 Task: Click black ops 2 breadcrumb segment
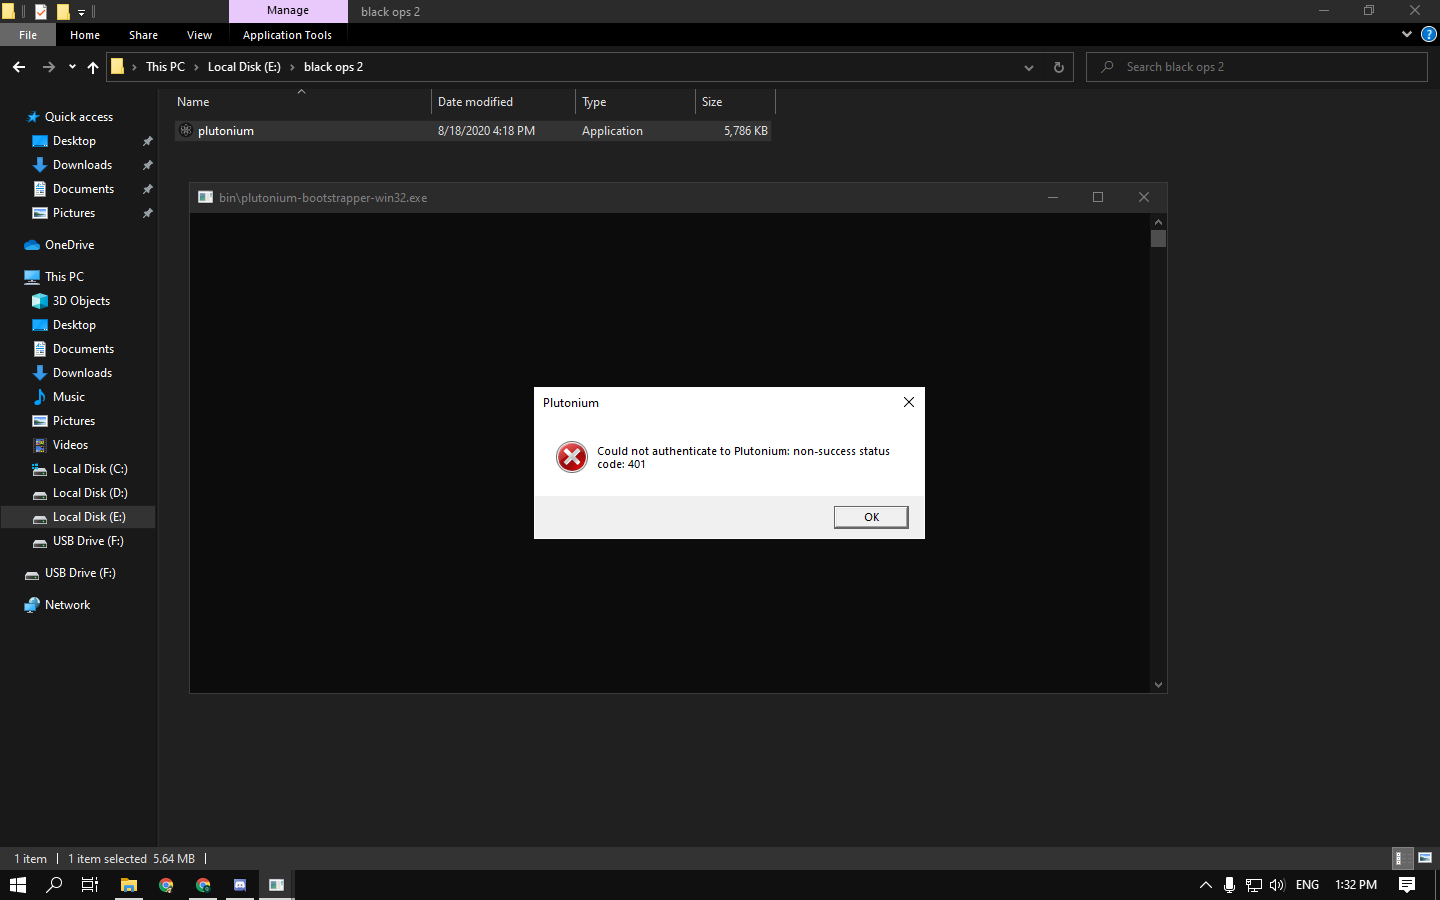pos(333,67)
